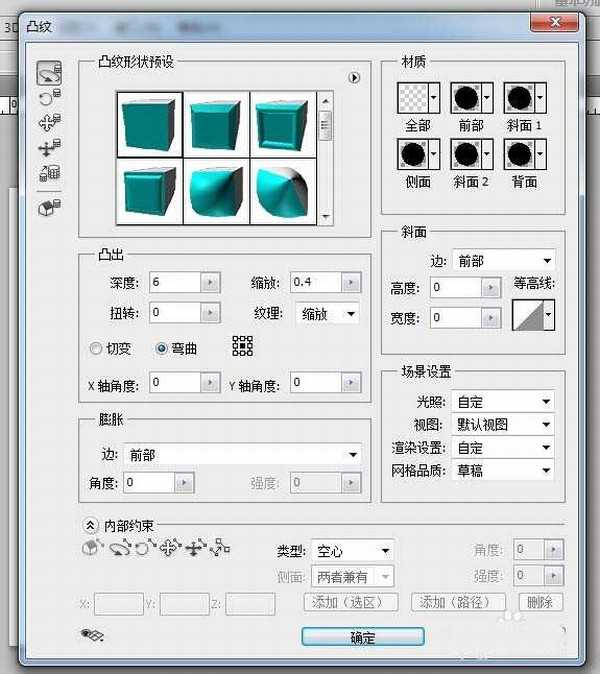Screen dimensions: 600x674
Task: Select the 3D mesh pan tool
Action: 49,123
